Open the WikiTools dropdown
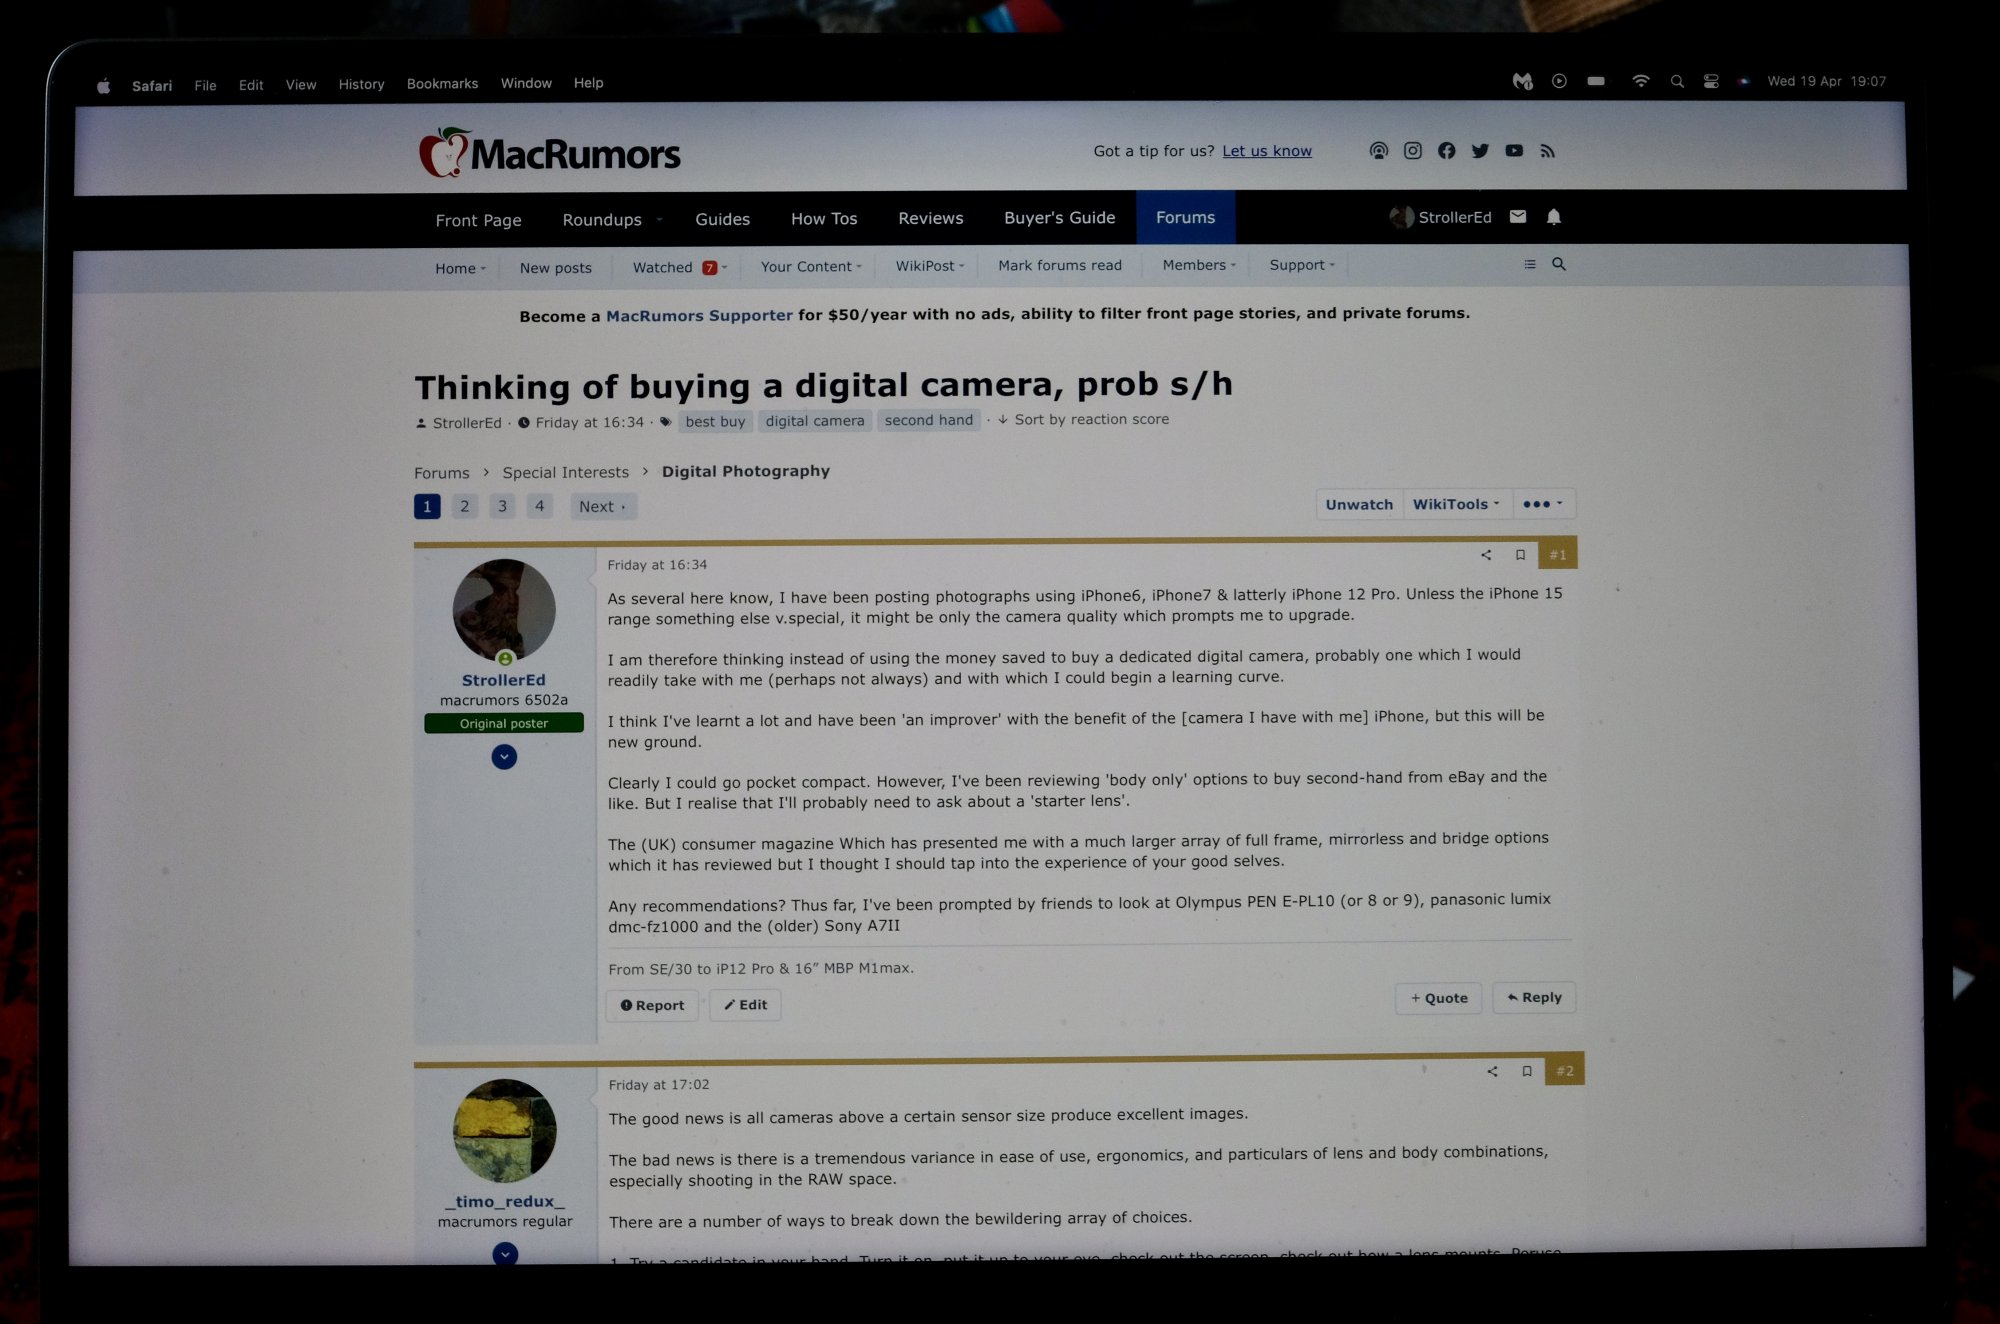 pos(1455,504)
